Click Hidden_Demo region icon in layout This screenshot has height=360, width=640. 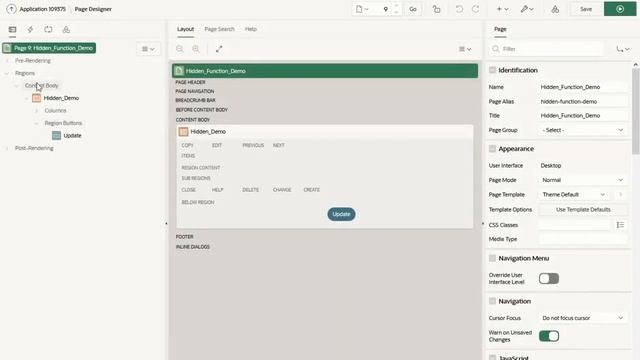183,131
